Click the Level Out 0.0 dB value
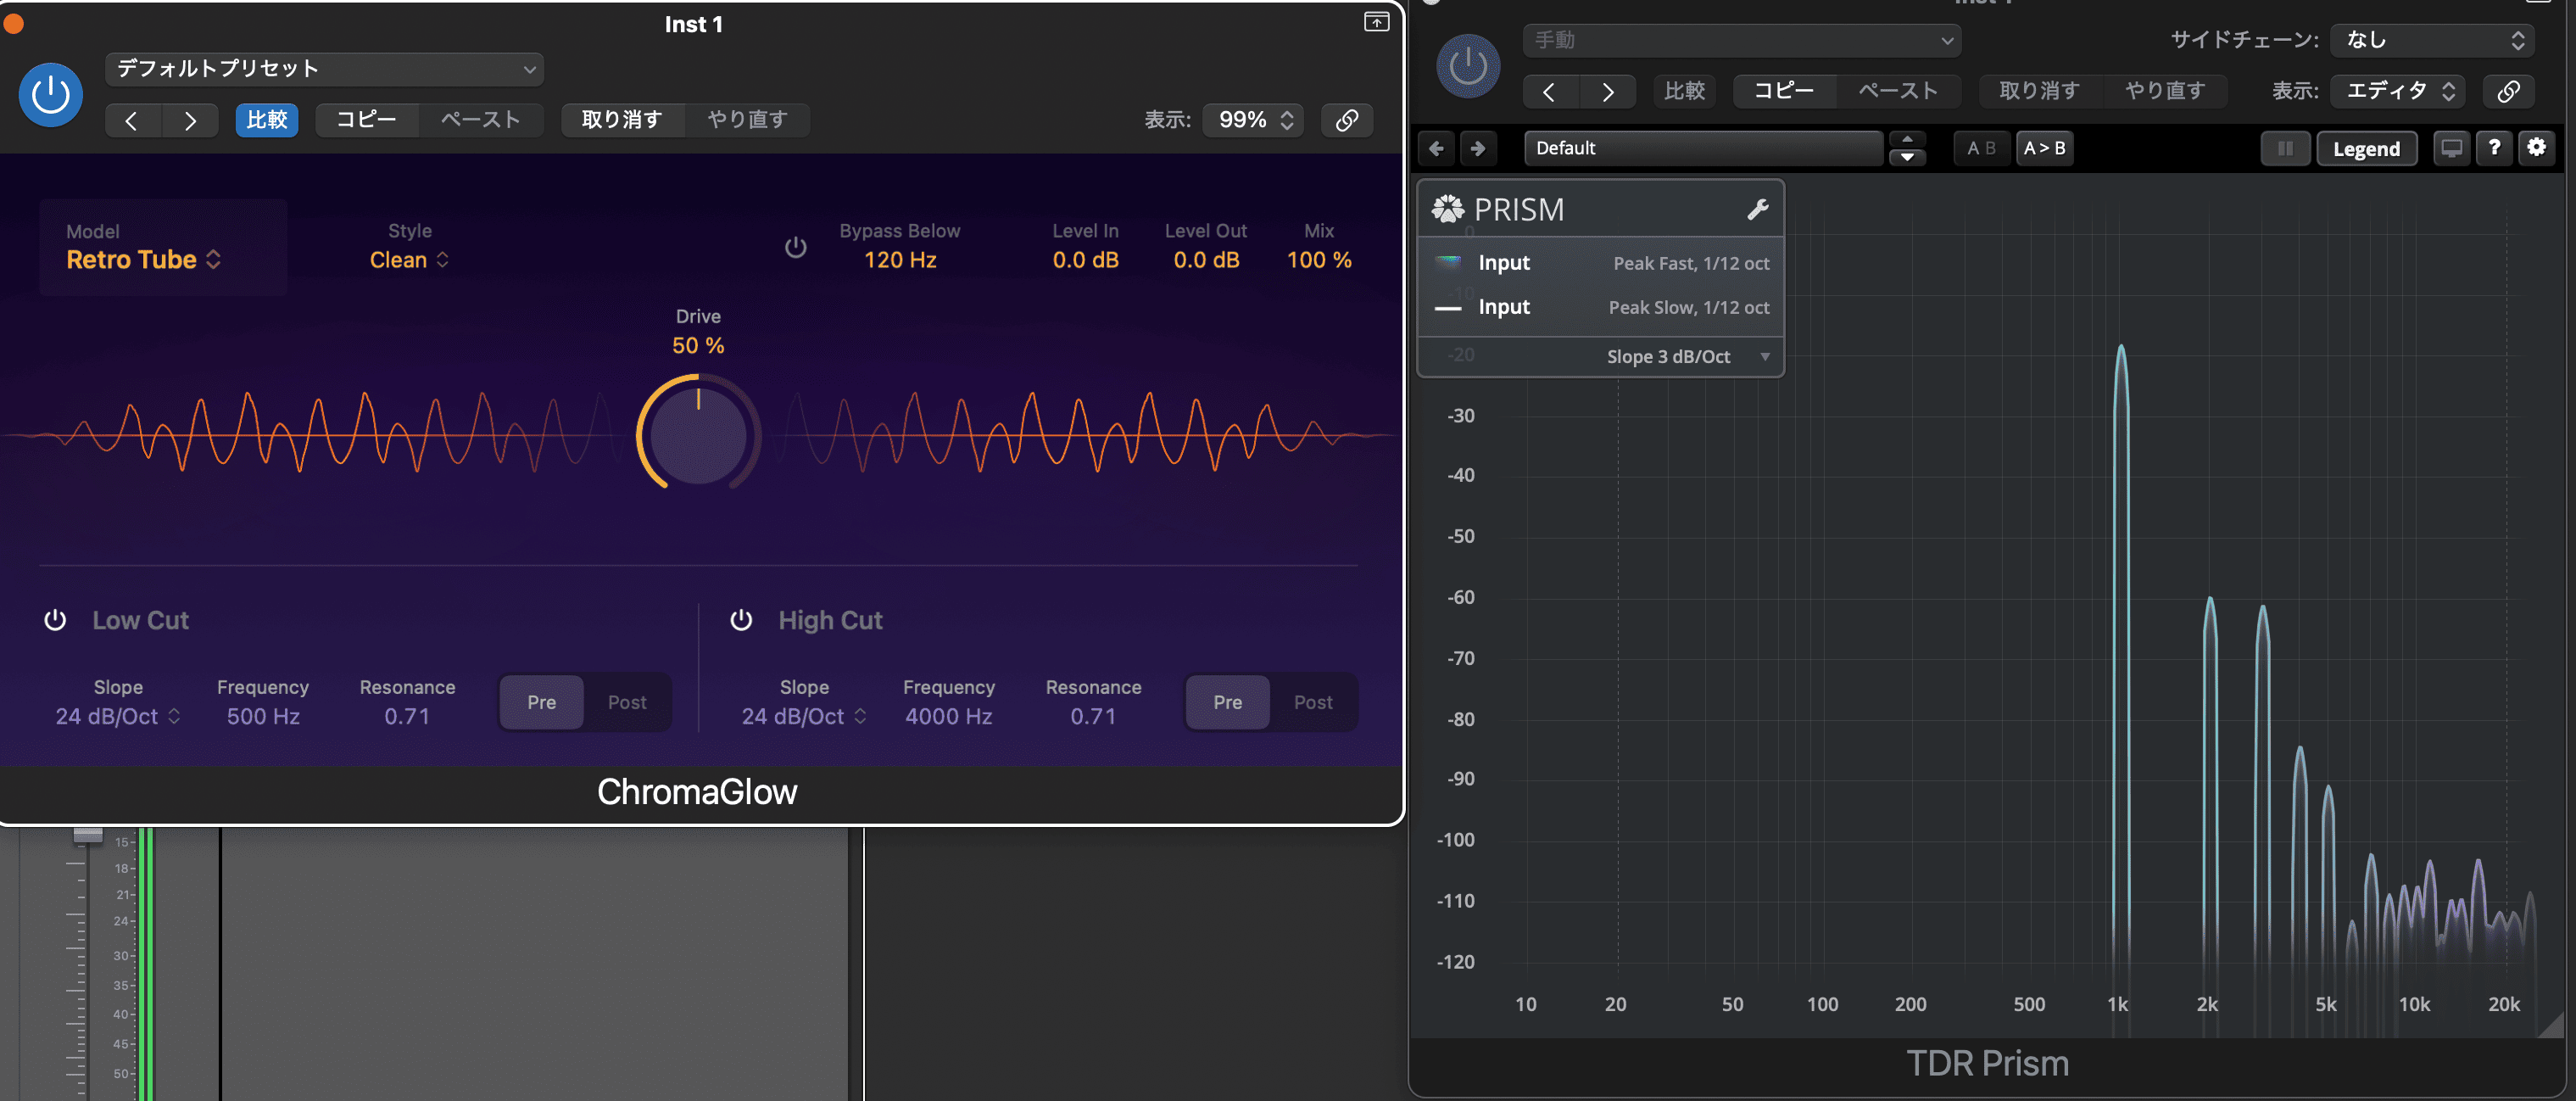The image size is (2576, 1101). (x=1206, y=260)
